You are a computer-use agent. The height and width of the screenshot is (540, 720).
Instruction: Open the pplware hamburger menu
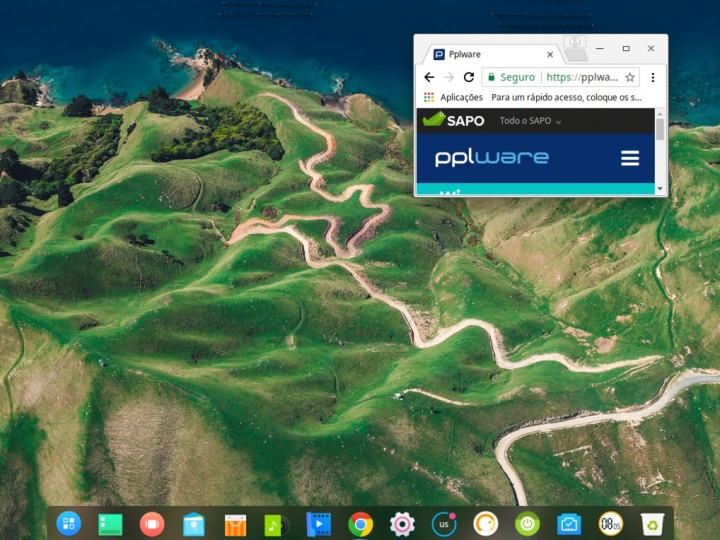click(x=629, y=158)
